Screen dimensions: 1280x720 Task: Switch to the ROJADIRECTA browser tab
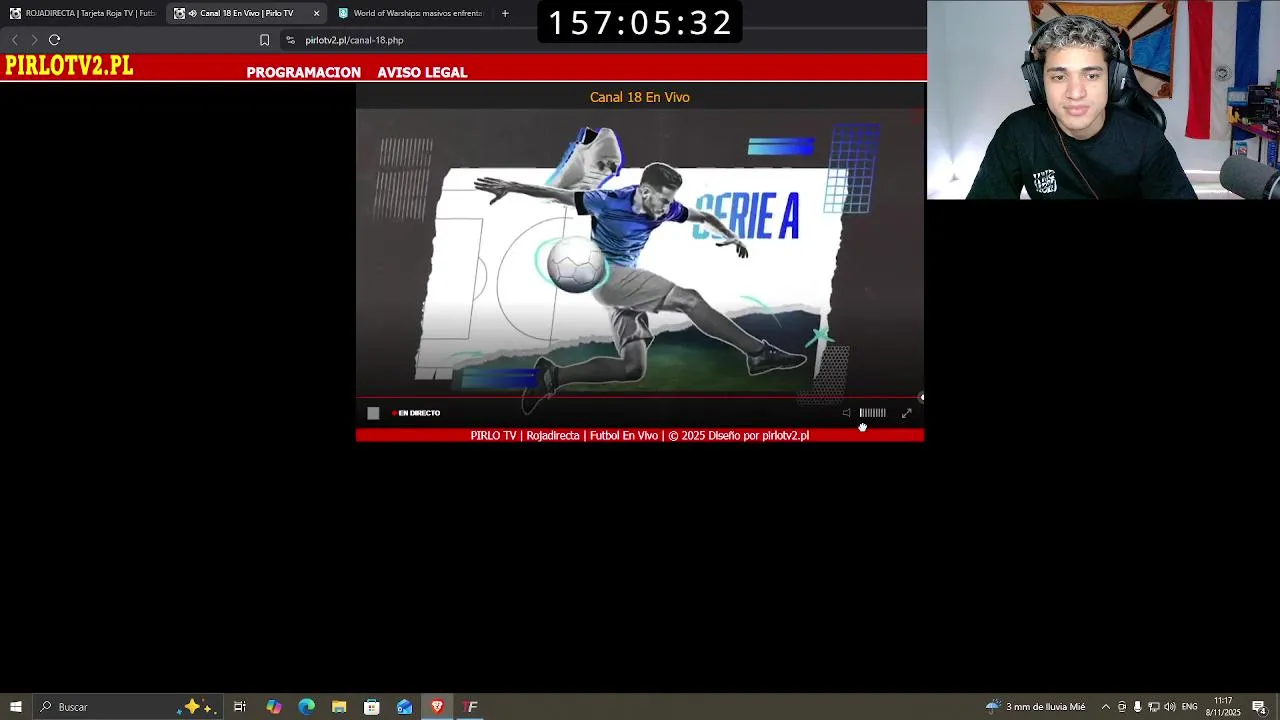(83, 13)
